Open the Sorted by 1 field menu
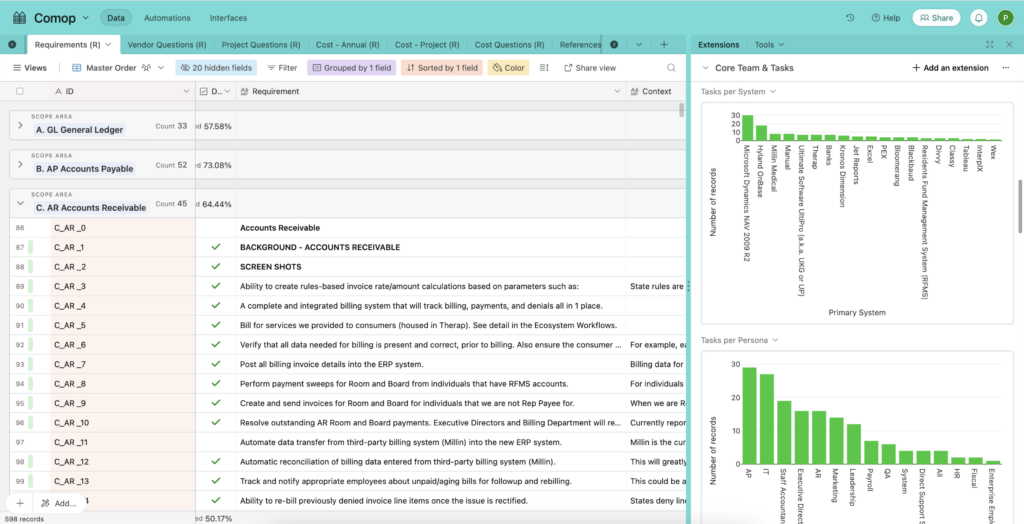The height and width of the screenshot is (524, 1024). tap(441, 67)
